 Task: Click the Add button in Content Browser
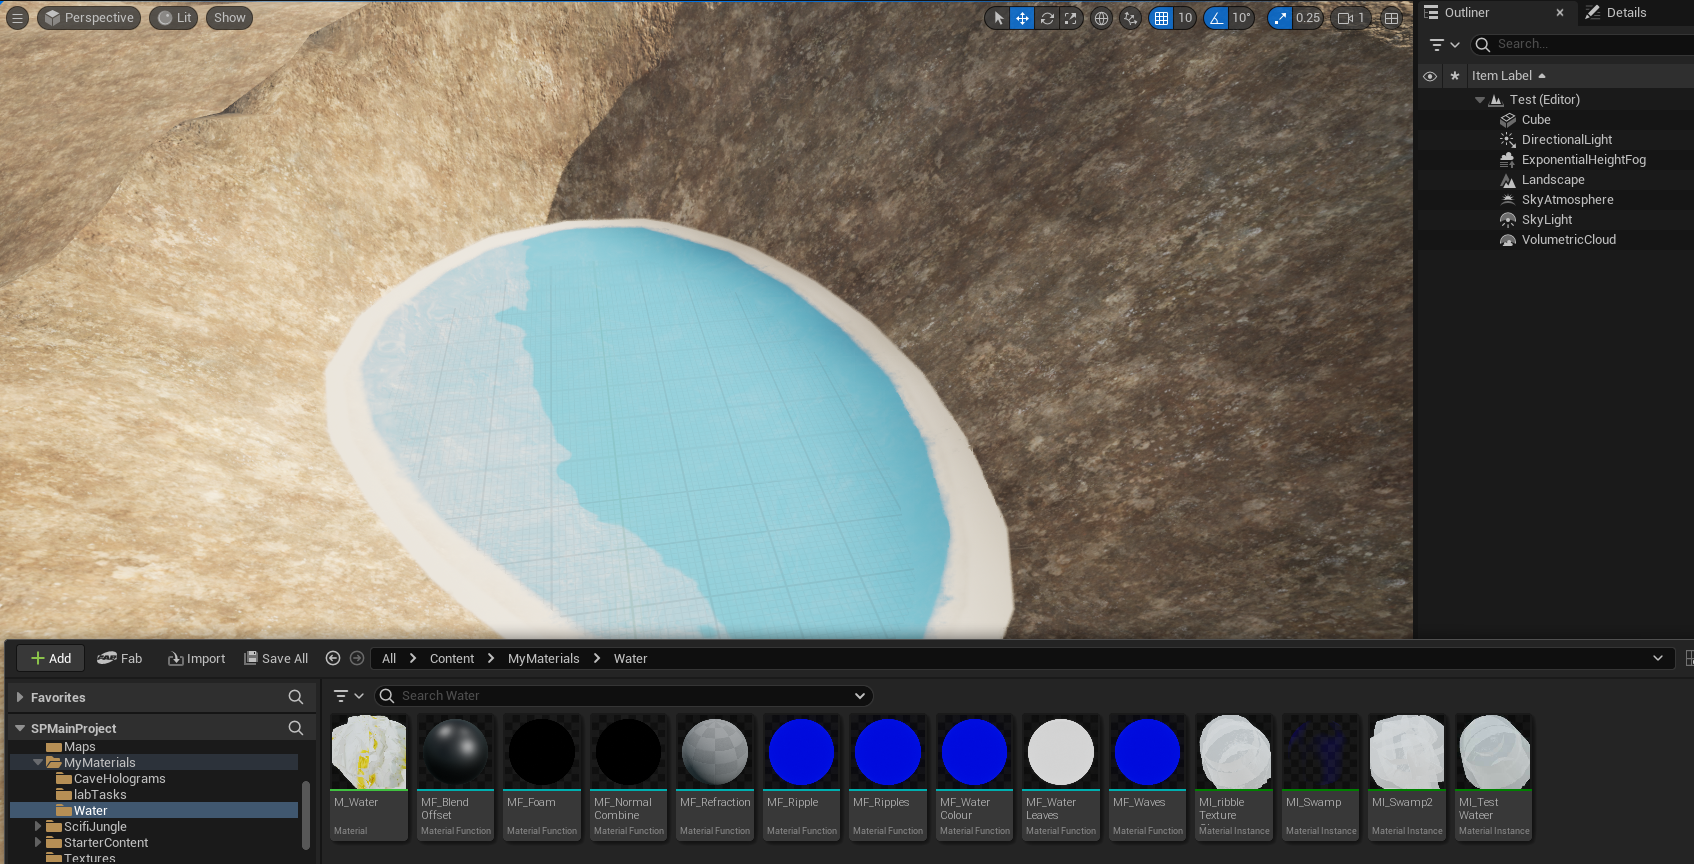(50, 658)
